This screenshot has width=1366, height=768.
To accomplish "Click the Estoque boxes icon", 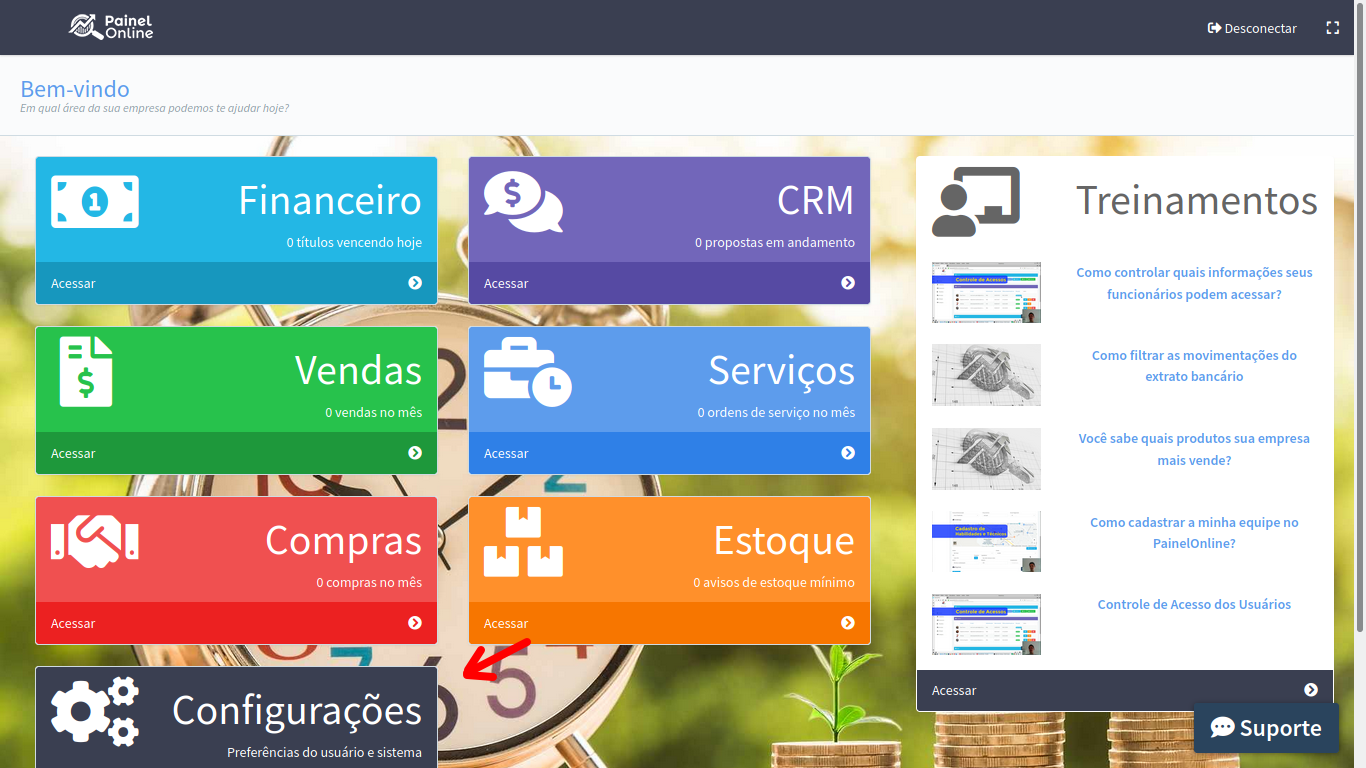I will click(523, 542).
